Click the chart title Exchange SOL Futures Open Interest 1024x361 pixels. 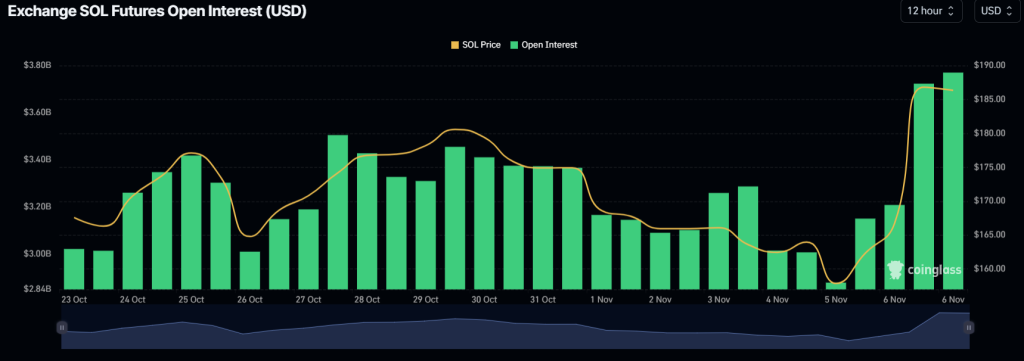157,11
